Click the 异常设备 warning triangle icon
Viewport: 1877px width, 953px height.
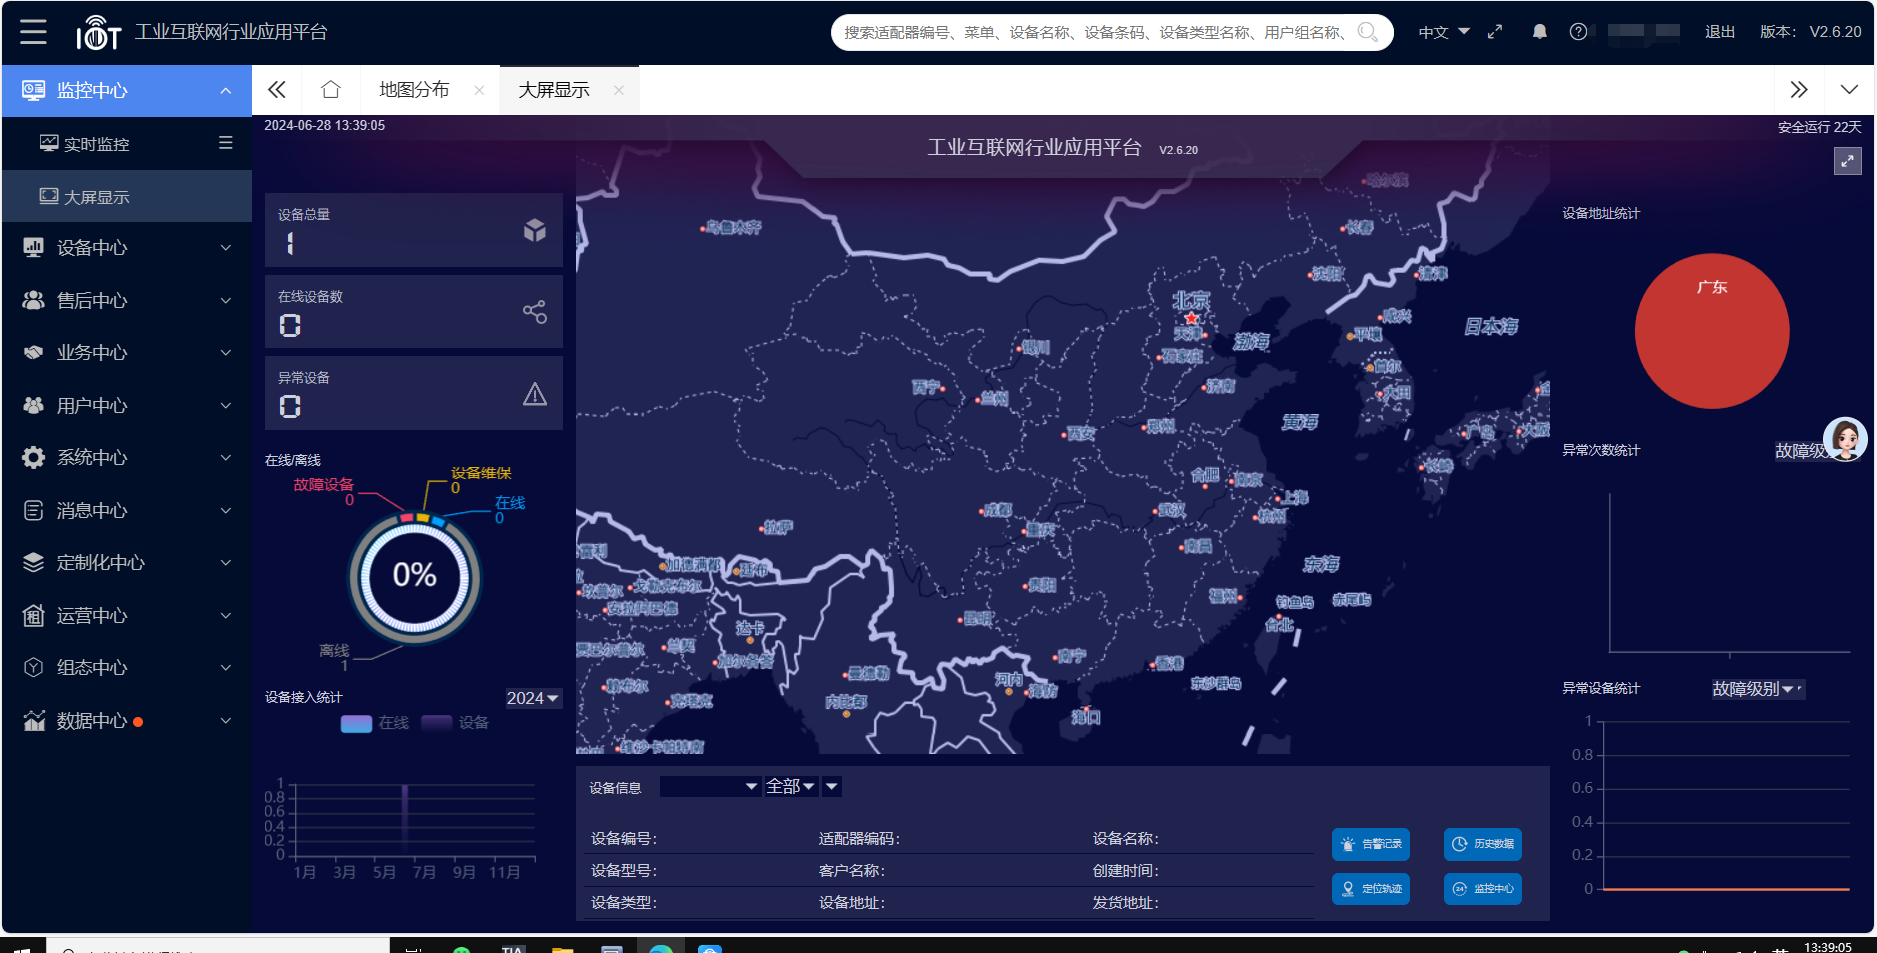pyautogui.click(x=535, y=394)
